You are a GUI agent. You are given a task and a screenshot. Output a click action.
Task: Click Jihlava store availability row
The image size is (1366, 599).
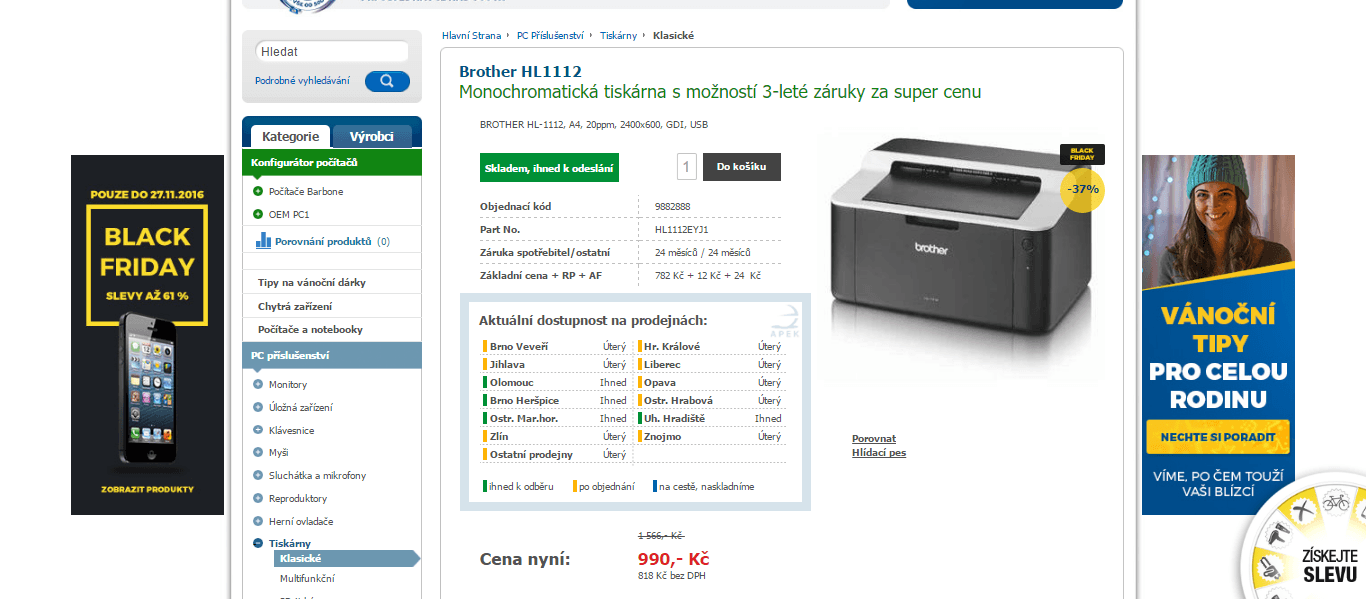point(555,364)
